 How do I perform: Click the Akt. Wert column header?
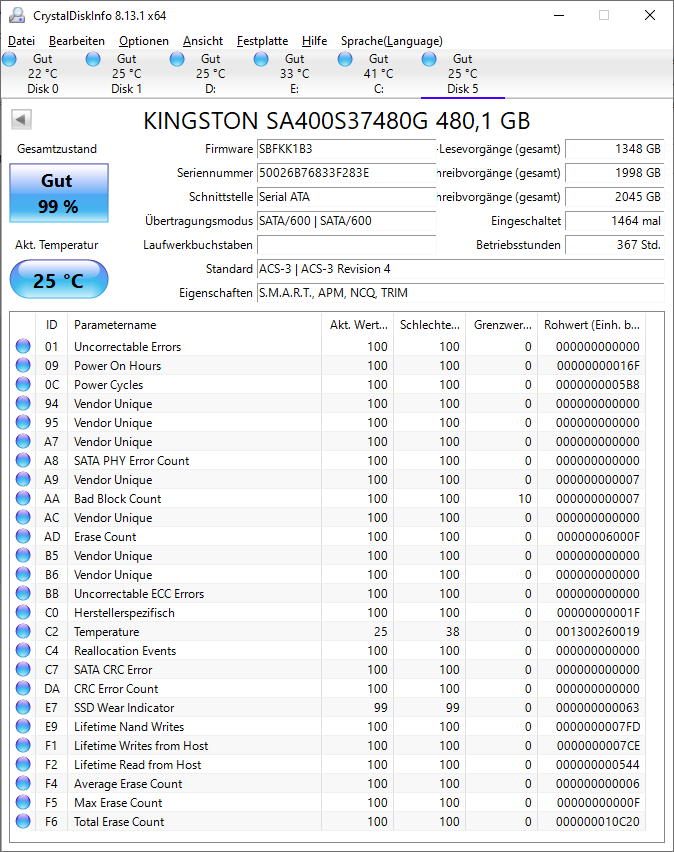(x=357, y=325)
